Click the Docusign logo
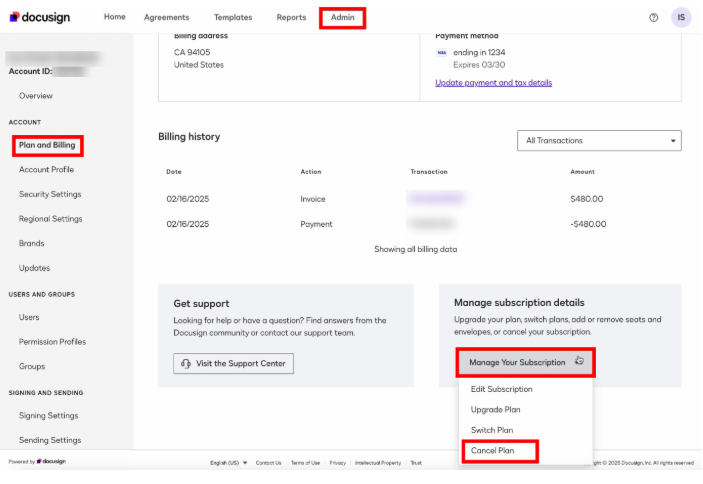The width and height of the screenshot is (703, 484). [x=40, y=17]
